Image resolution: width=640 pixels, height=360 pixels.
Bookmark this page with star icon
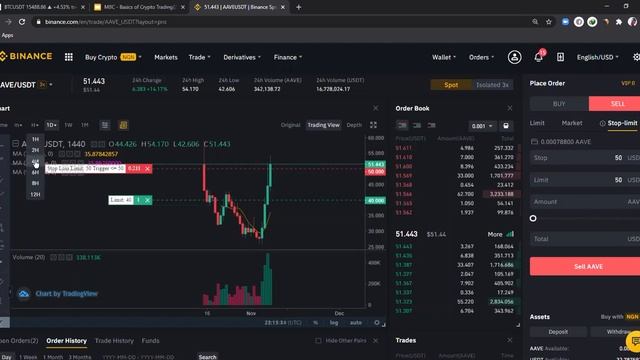(x=549, y=22)
